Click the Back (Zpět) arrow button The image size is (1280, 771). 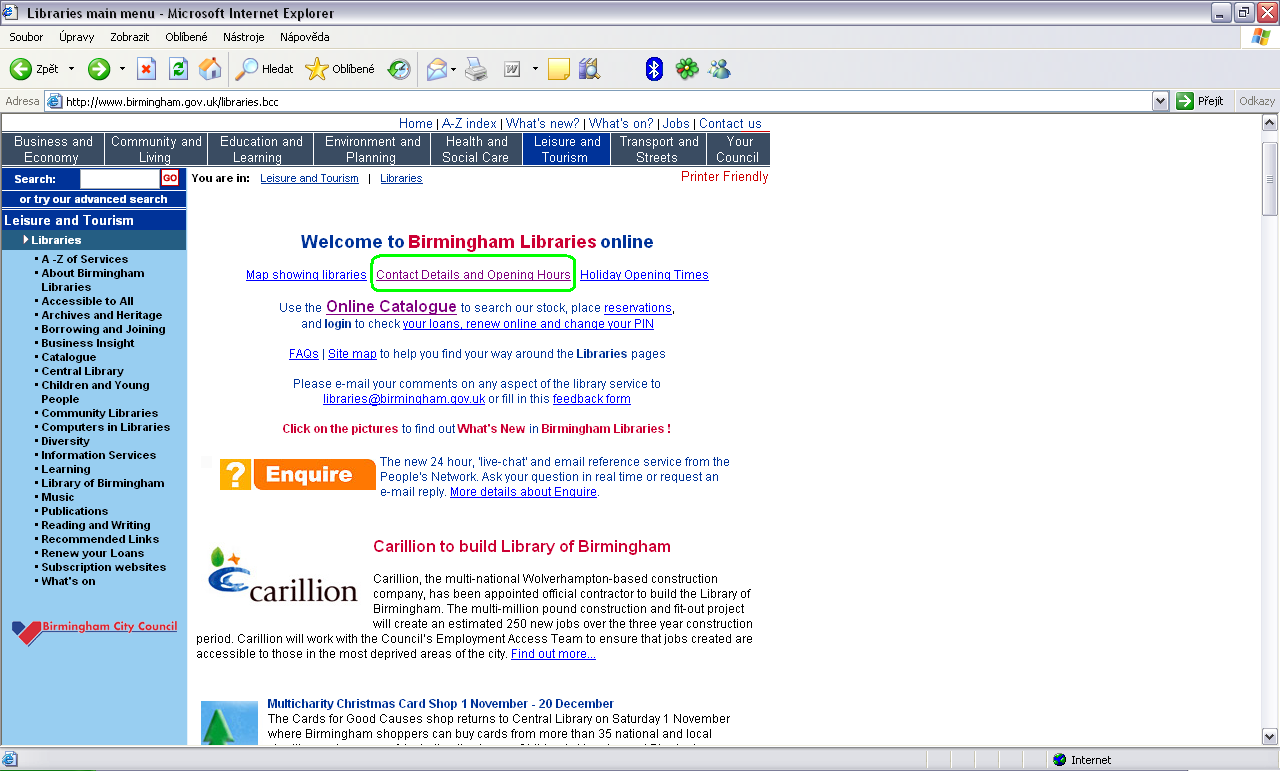(x=34, y=69)
